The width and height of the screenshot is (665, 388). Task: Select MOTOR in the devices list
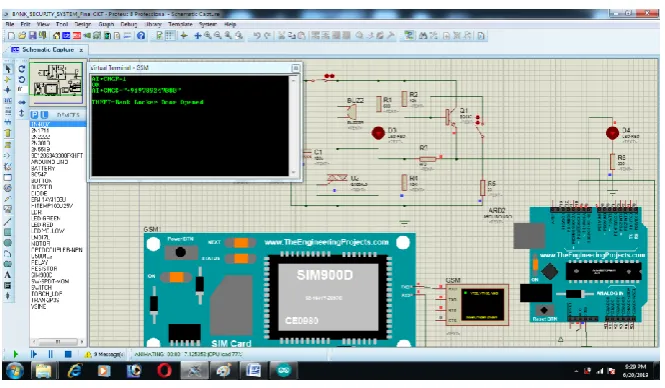point(41,243)
